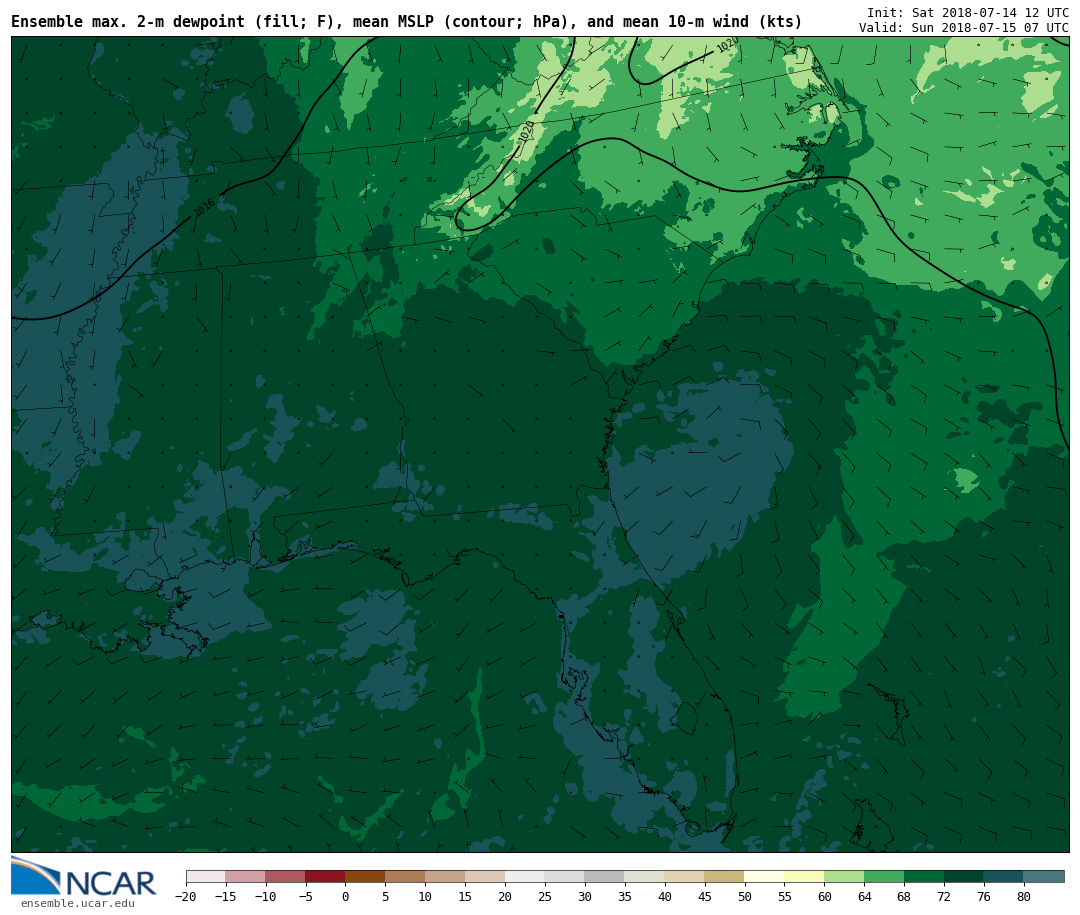Select the khaki swatch between 45 and 50

[724, 876]
